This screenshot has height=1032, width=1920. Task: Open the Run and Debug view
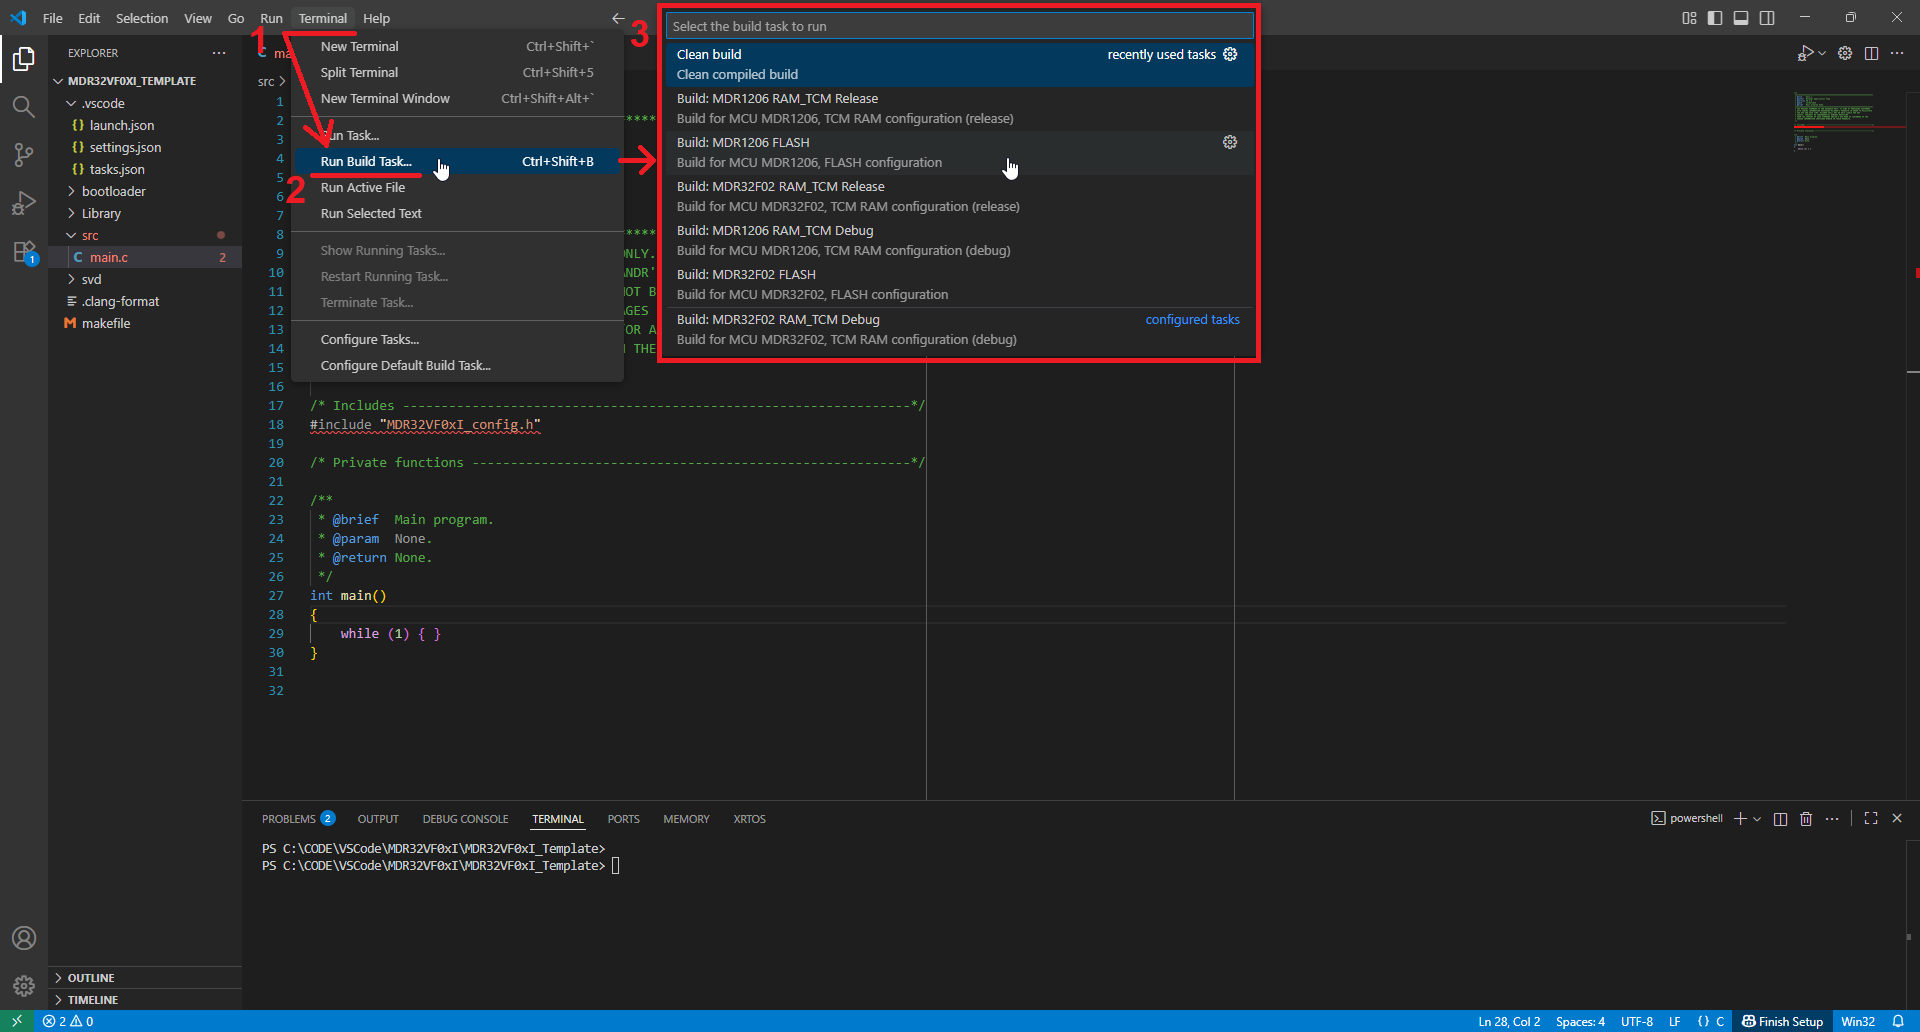(x=24, y=203)
